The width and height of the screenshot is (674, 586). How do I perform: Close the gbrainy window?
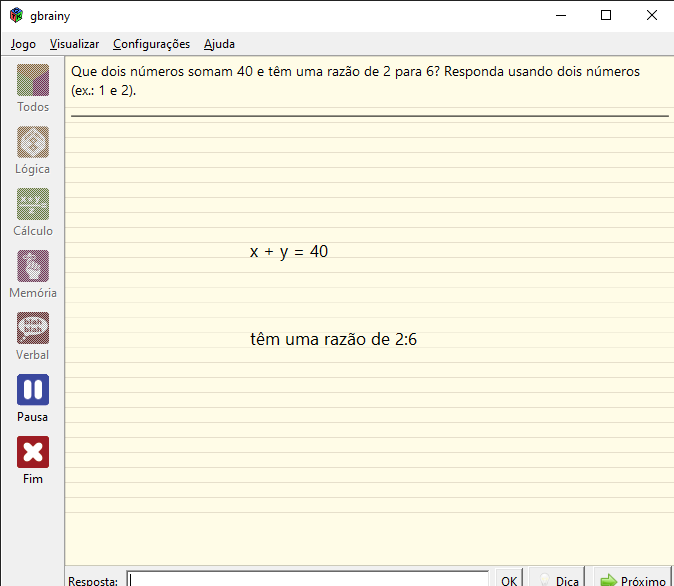tap(651, 15)
